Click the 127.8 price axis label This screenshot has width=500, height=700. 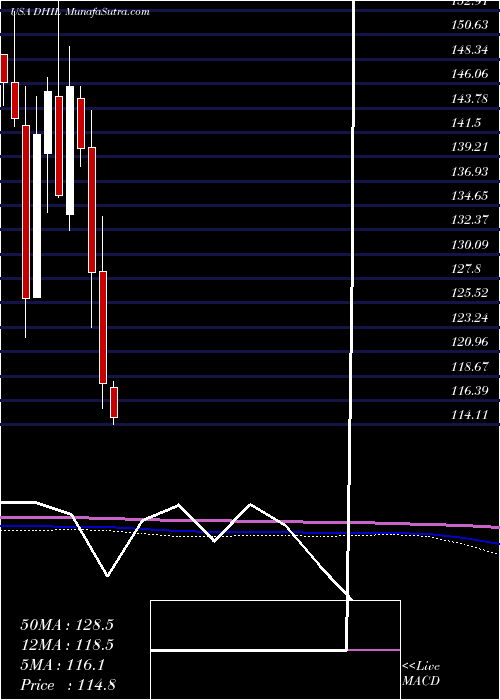click(466, 269)
